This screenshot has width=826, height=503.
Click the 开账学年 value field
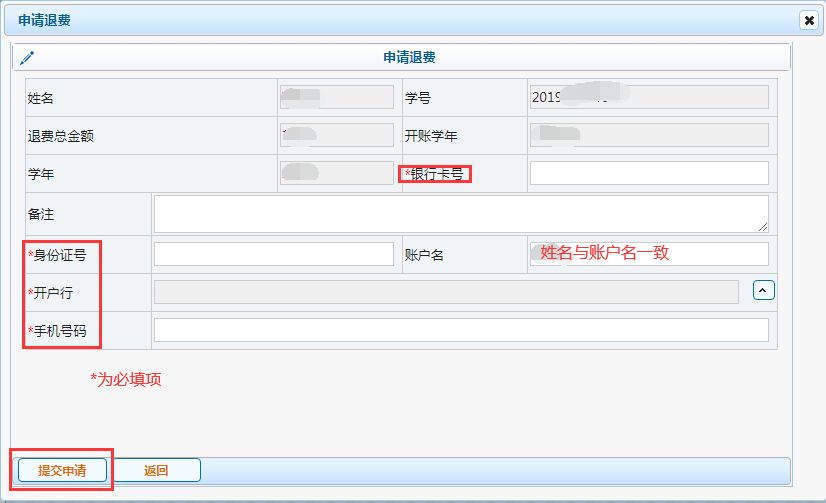[648, 135]
